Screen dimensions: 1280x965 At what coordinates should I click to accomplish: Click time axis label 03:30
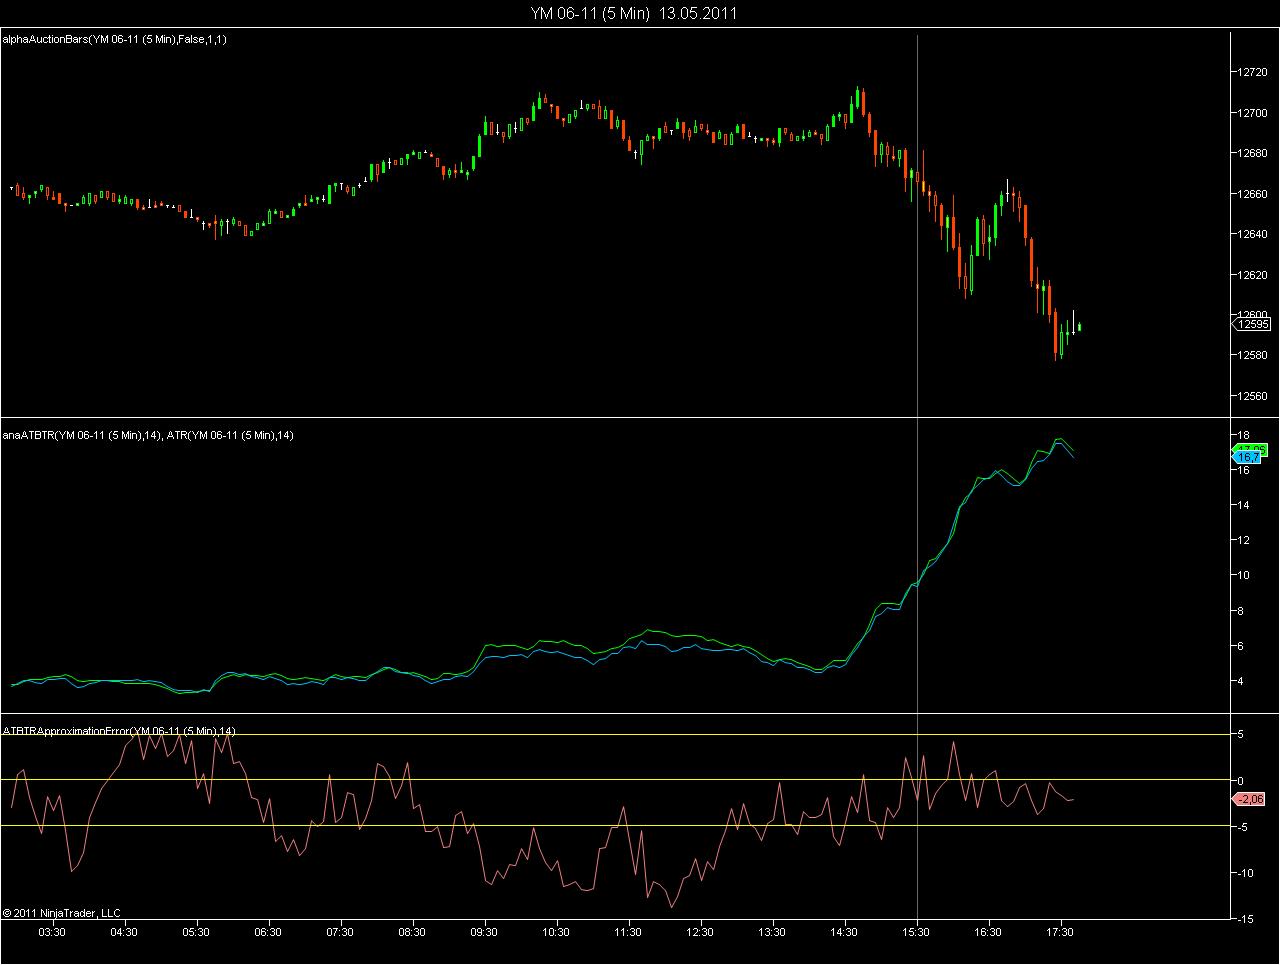(52, 932)
